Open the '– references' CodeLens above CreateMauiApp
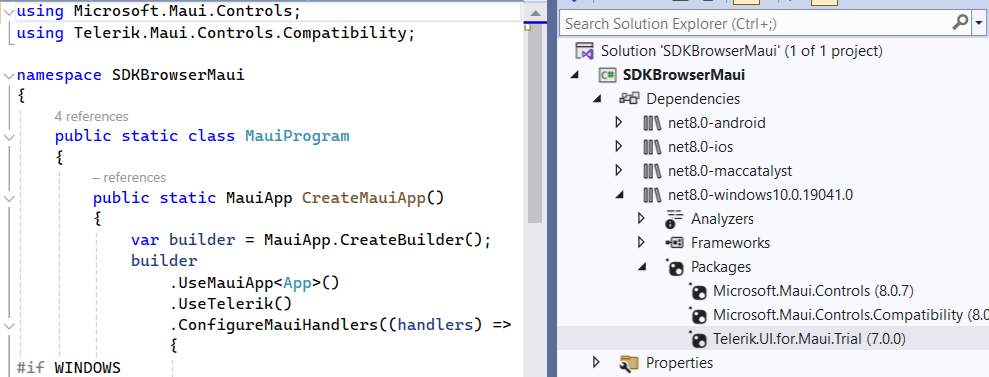Viewport: 989px width, 377px height. point(129,177)
